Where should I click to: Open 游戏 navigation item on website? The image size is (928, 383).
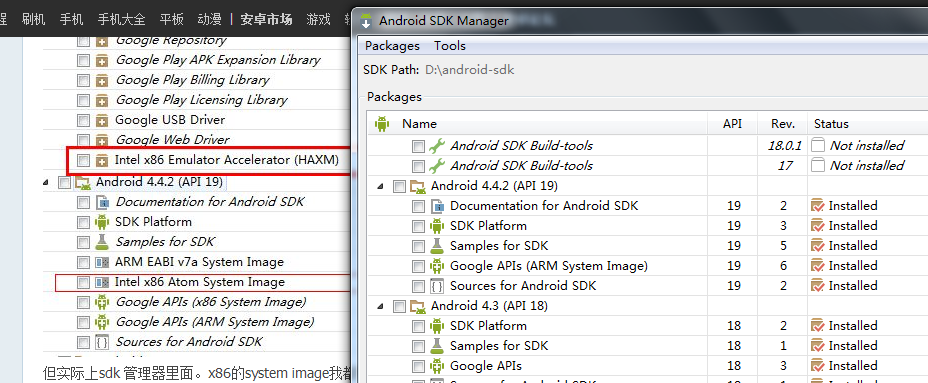318,19
